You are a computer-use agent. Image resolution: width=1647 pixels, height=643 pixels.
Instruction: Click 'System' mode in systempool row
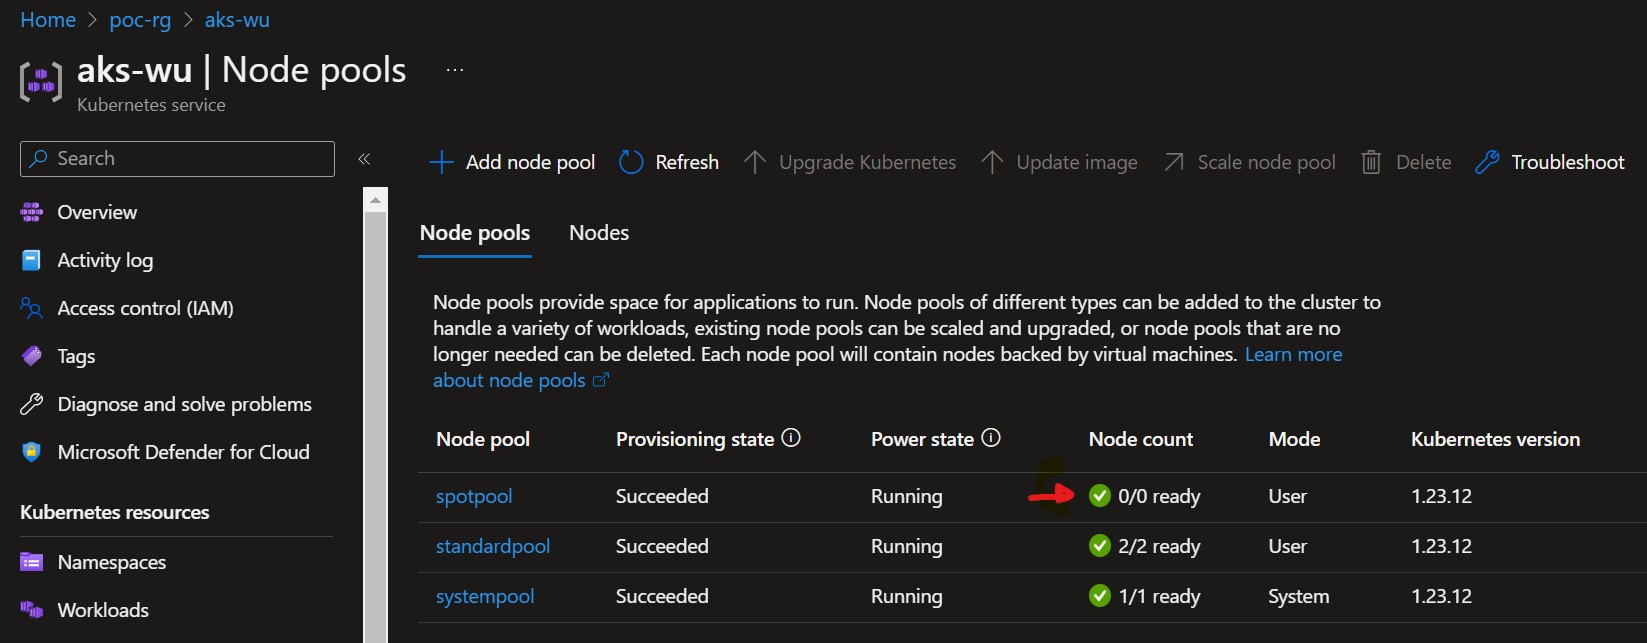pos(1298,597)
